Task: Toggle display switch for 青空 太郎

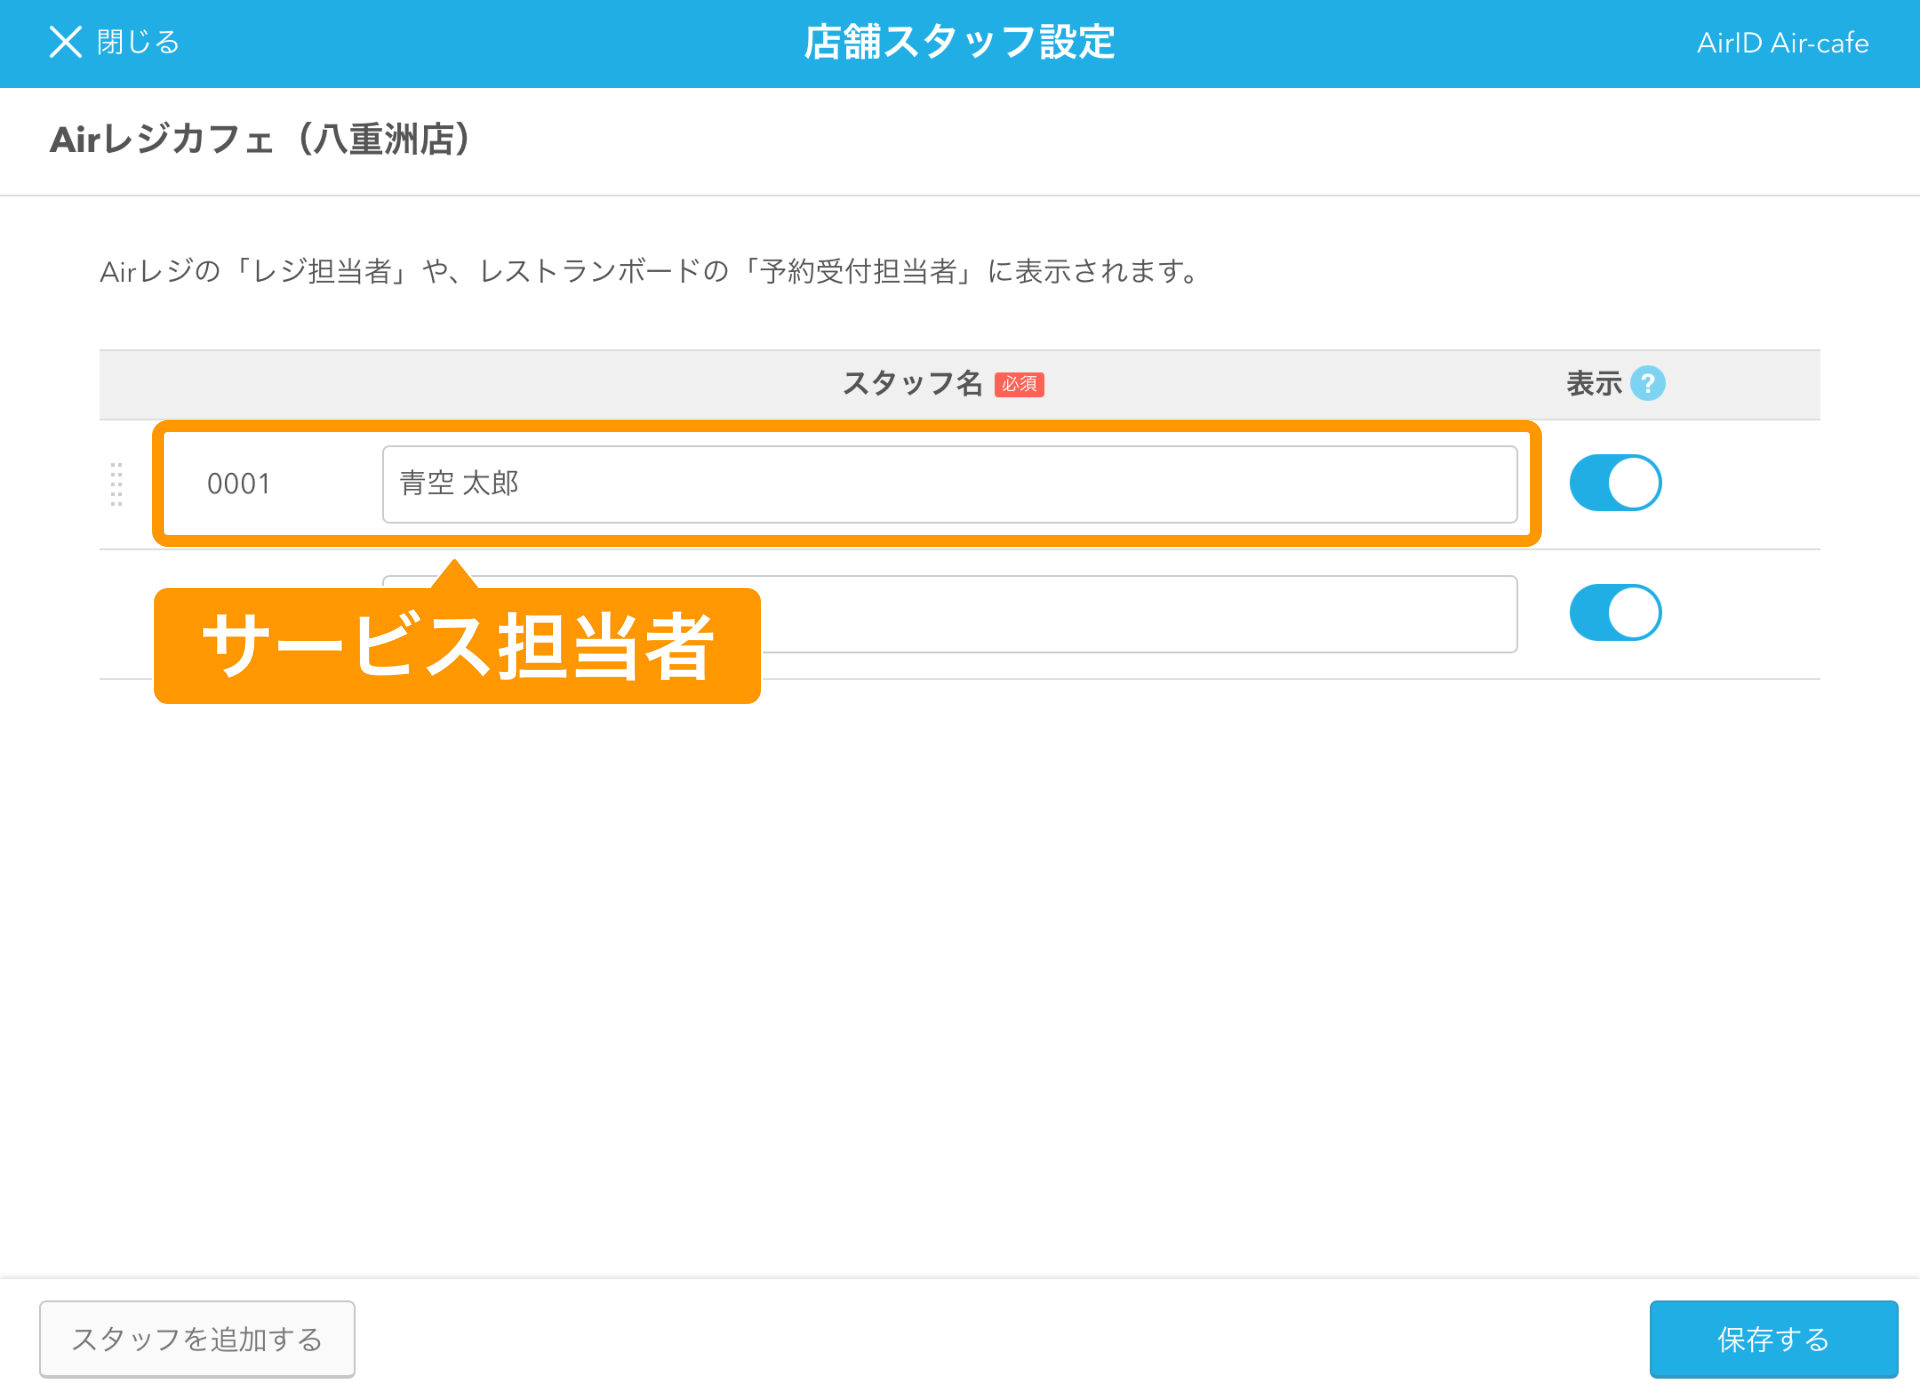Action: coord(1615,483)
